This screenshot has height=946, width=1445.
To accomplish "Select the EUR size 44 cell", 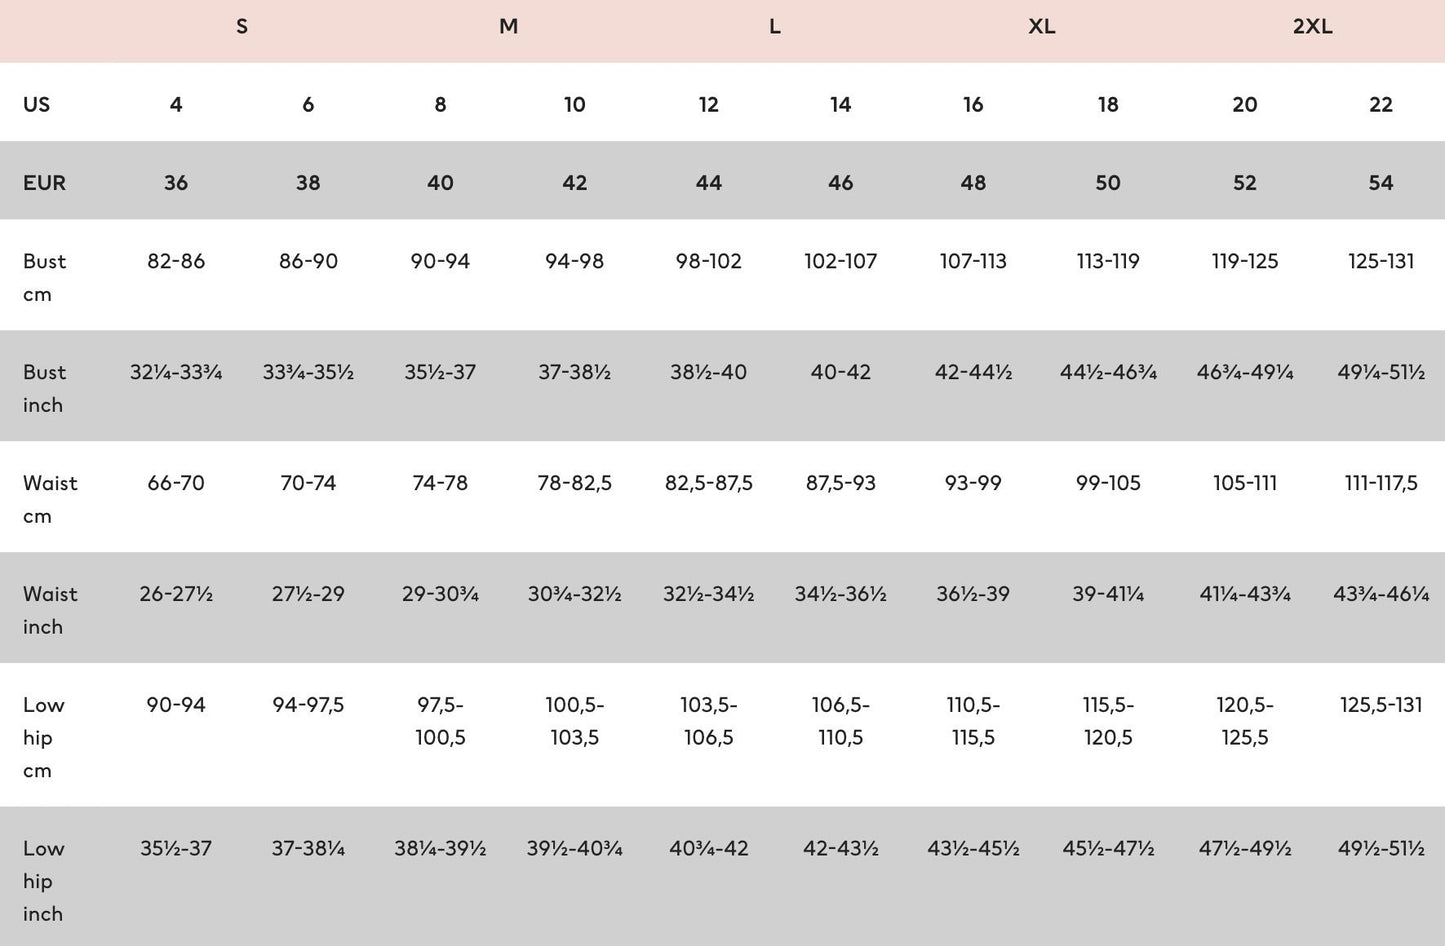I will pos(708,182).
